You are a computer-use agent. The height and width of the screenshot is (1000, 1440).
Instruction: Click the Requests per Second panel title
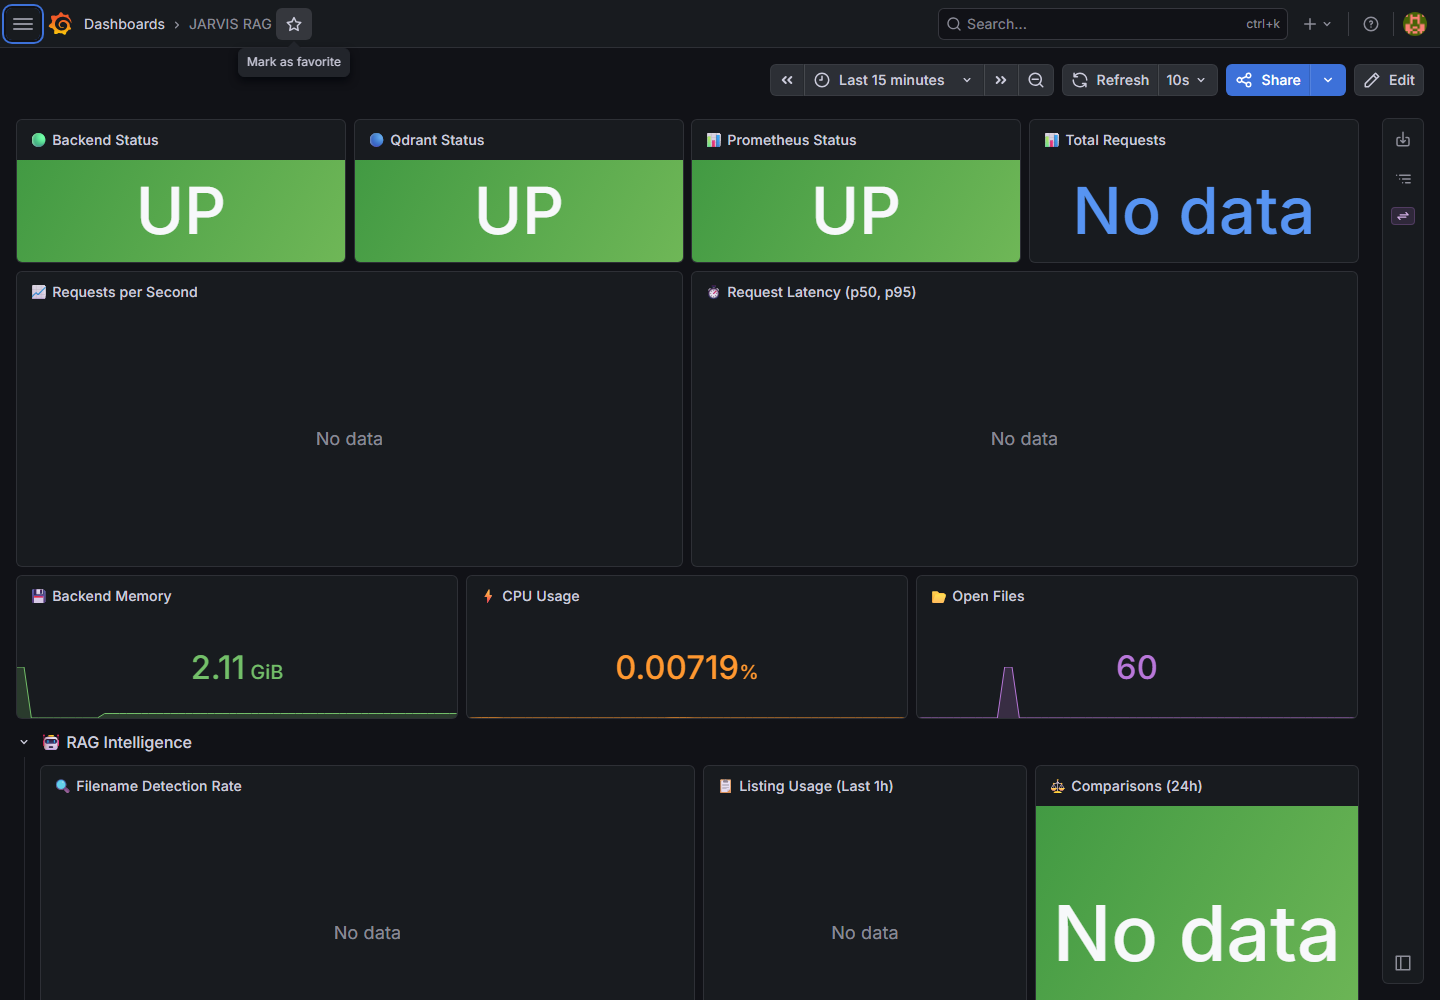tap(125, 292)
